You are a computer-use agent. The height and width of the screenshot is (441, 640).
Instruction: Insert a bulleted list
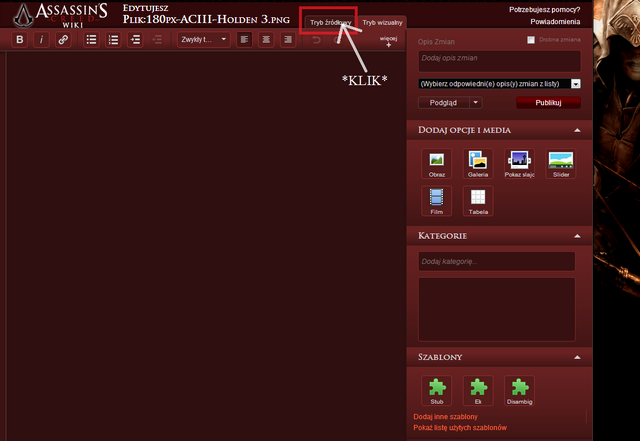coord(91,40)
